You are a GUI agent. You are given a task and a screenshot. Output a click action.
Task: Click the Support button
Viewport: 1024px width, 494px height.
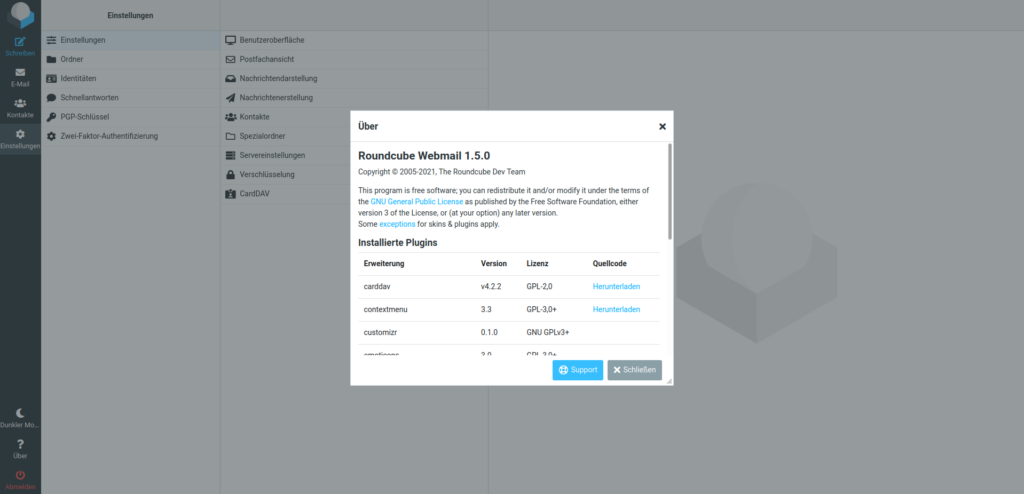pos(578,370)
